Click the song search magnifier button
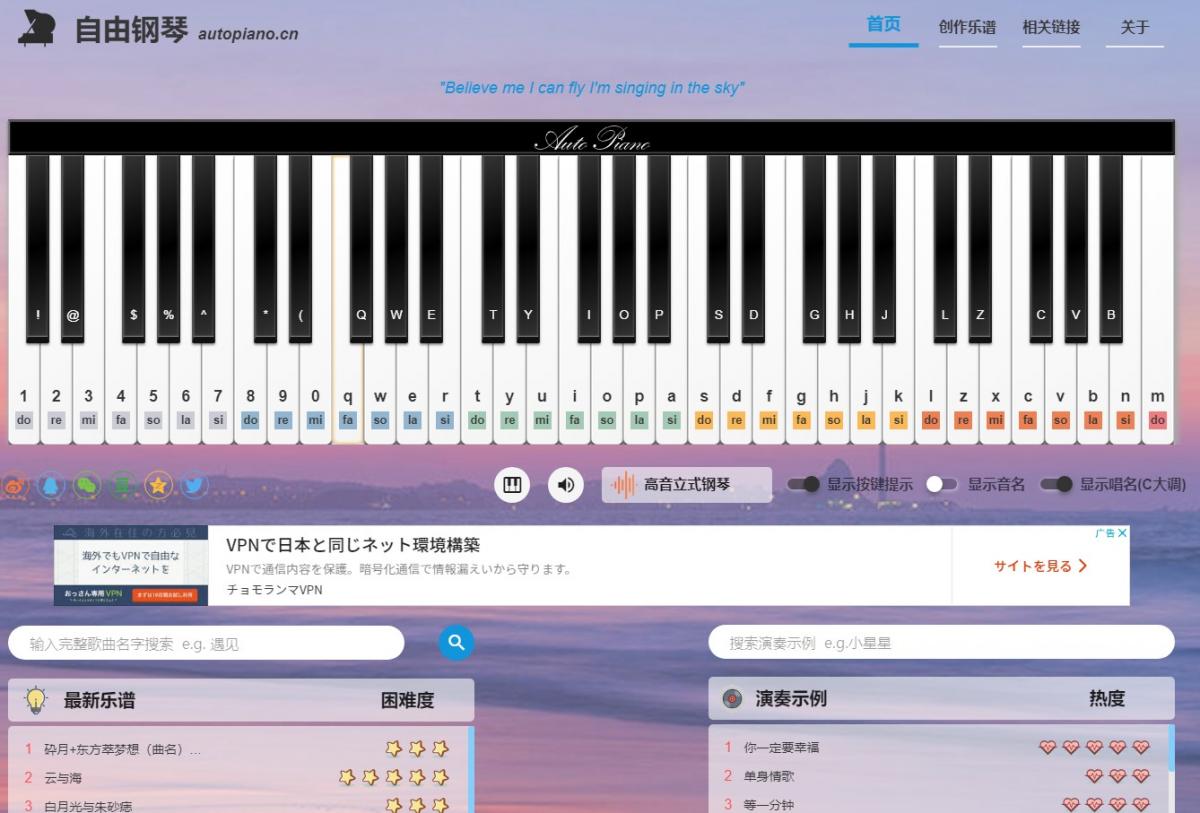 click(x=456, y=643)
